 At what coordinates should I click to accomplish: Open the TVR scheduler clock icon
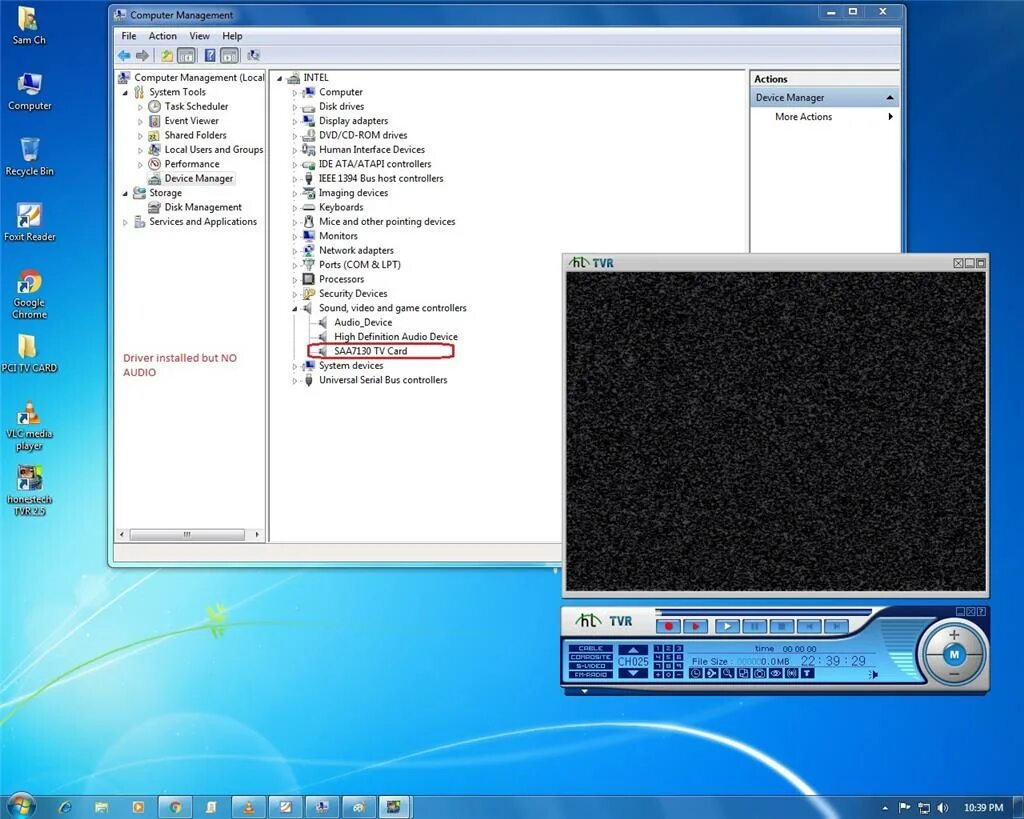(x=697, y=674)
